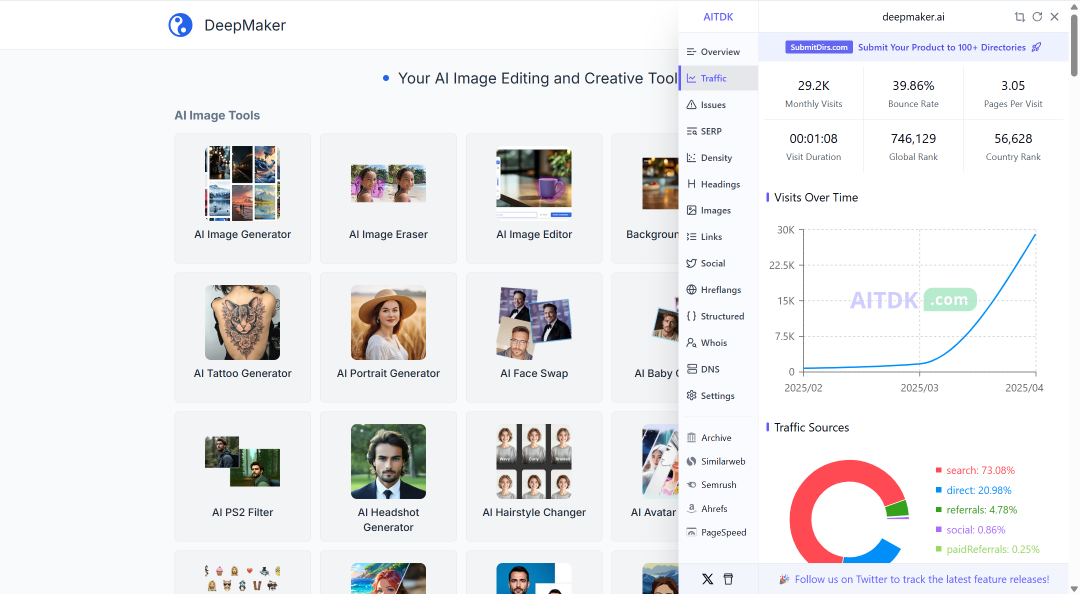Click the Social bird icon
This screenshot has width=1080, height=594.
pos(692,263)
